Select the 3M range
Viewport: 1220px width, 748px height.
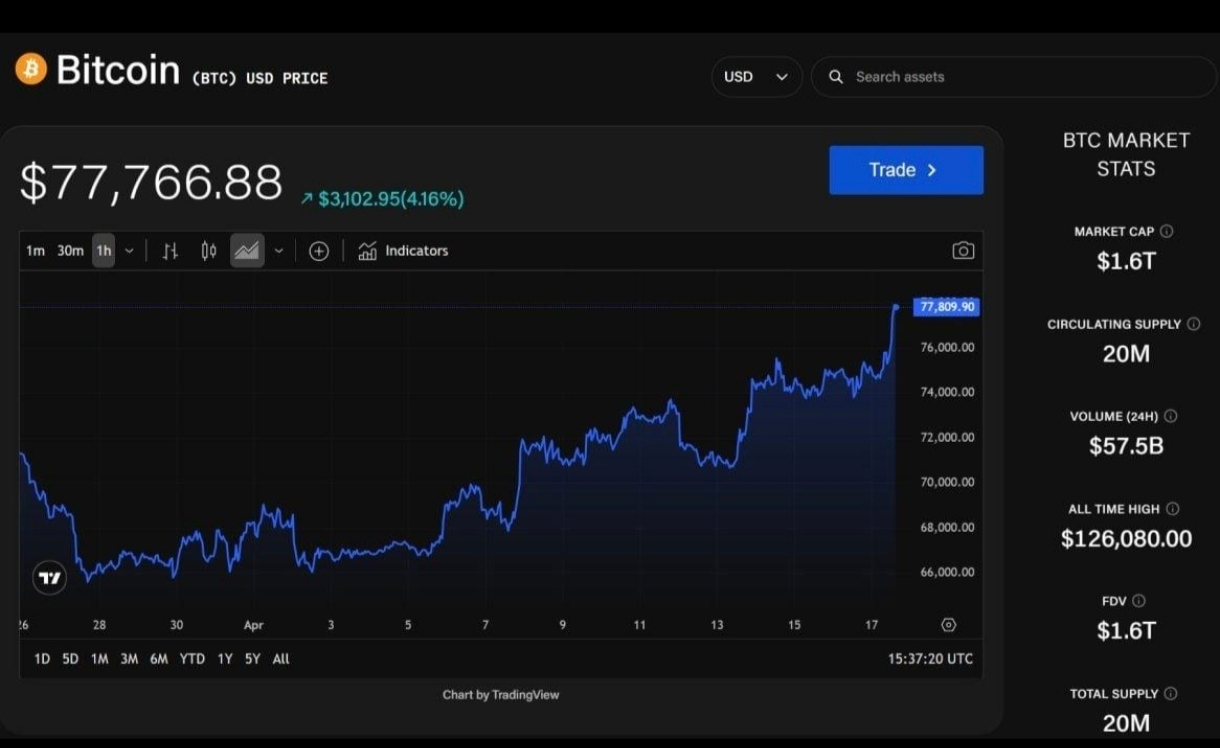point(129,659)
